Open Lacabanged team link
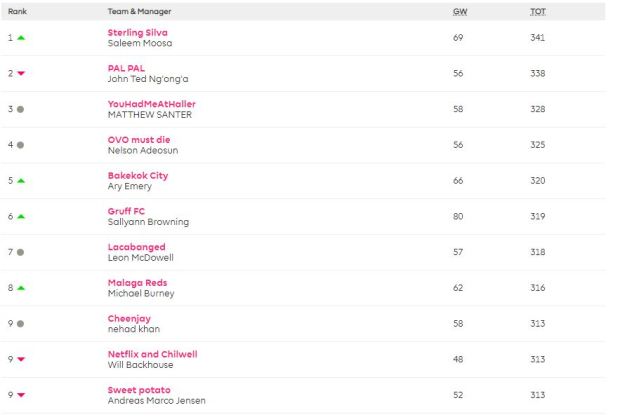This screenshot has height=417, width=620. [136, 247]
